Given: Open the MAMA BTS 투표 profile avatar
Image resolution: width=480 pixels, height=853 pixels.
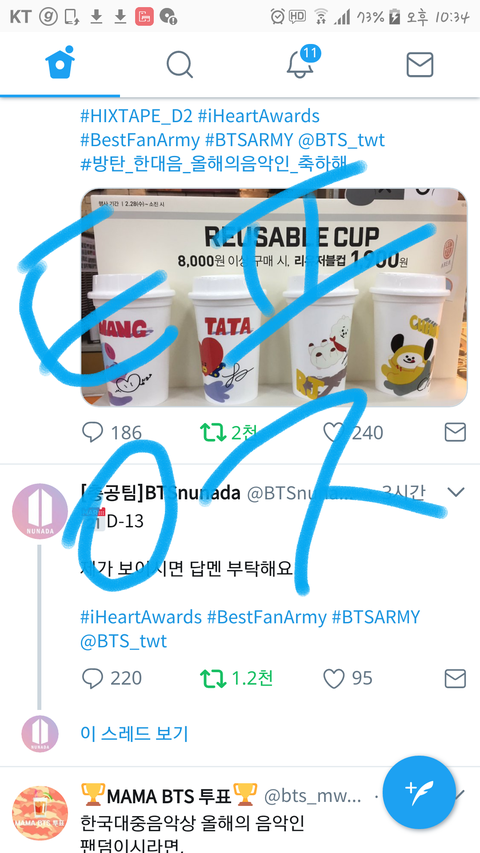Looking at the screenshot, I should (x=40, y=814).
